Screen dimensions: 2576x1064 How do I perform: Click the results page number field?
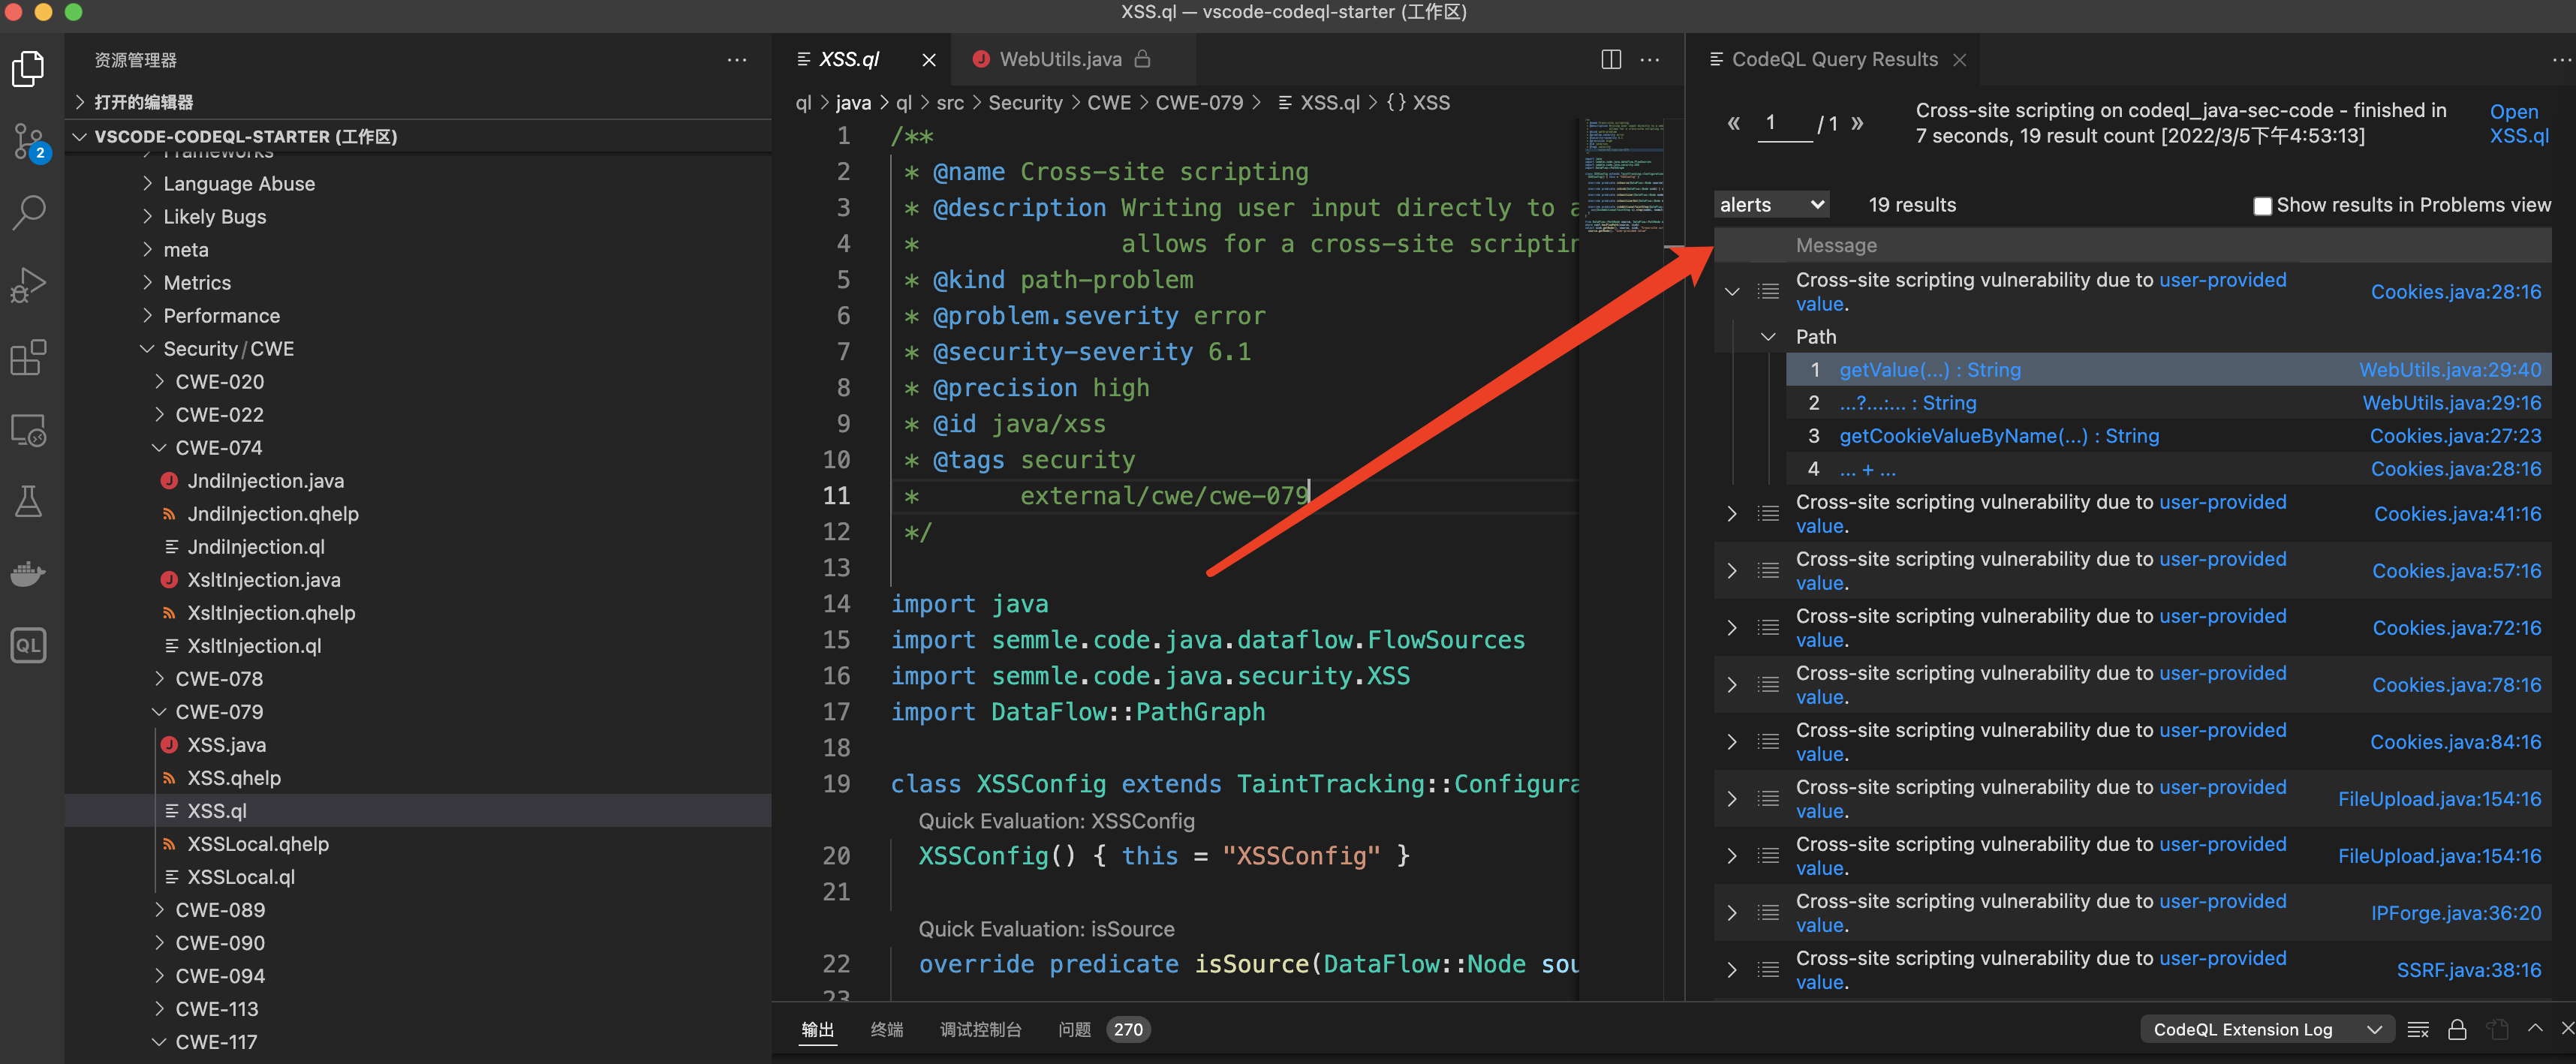click(x=1785, y=123)
